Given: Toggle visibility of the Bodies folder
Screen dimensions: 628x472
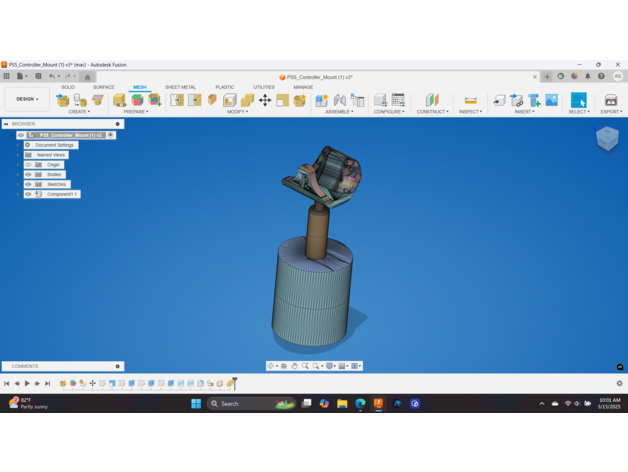Looking at the screenshot, I should (29, 175).
